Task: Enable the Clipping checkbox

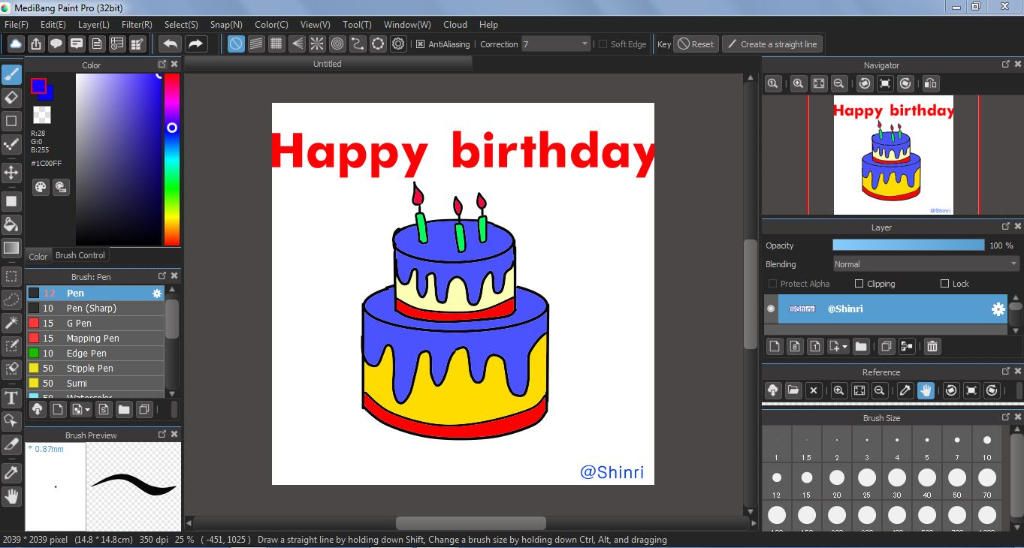Action: pyautogui.click(x=859, y=283)
